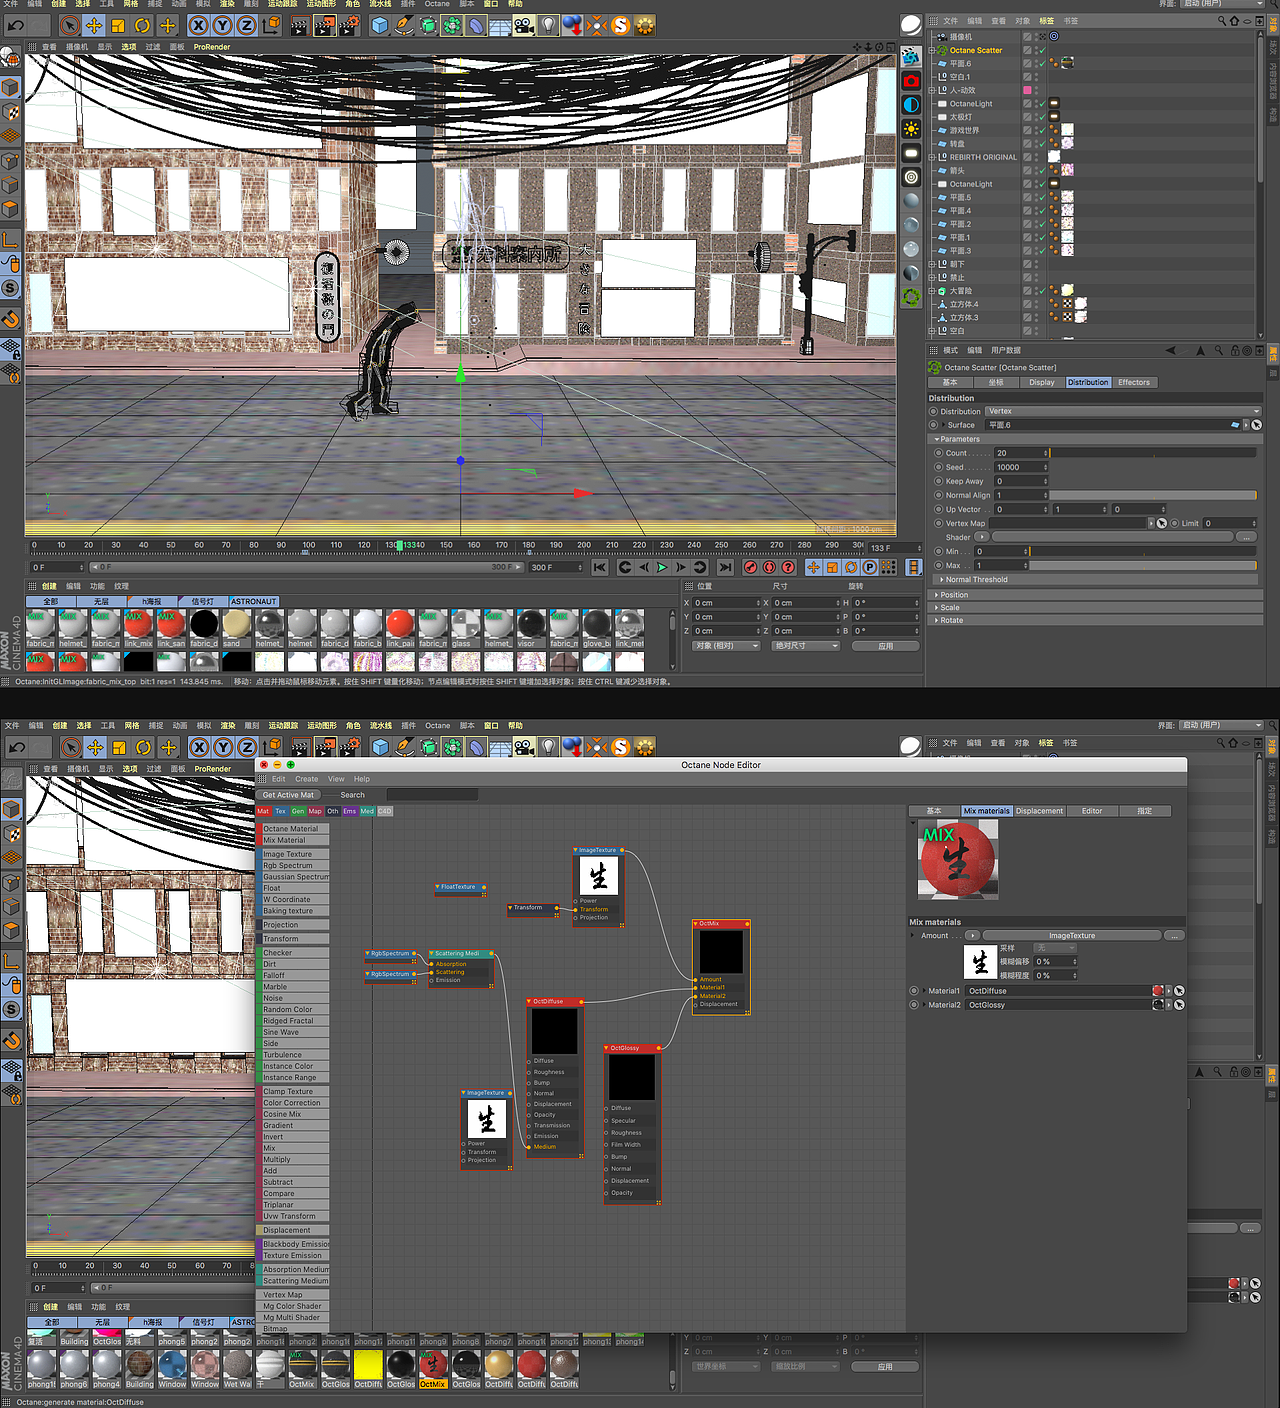1280x1408 pixels.
Task: Click the ellipsis button at end of Shader row
Action: (x=1245, y=537)
